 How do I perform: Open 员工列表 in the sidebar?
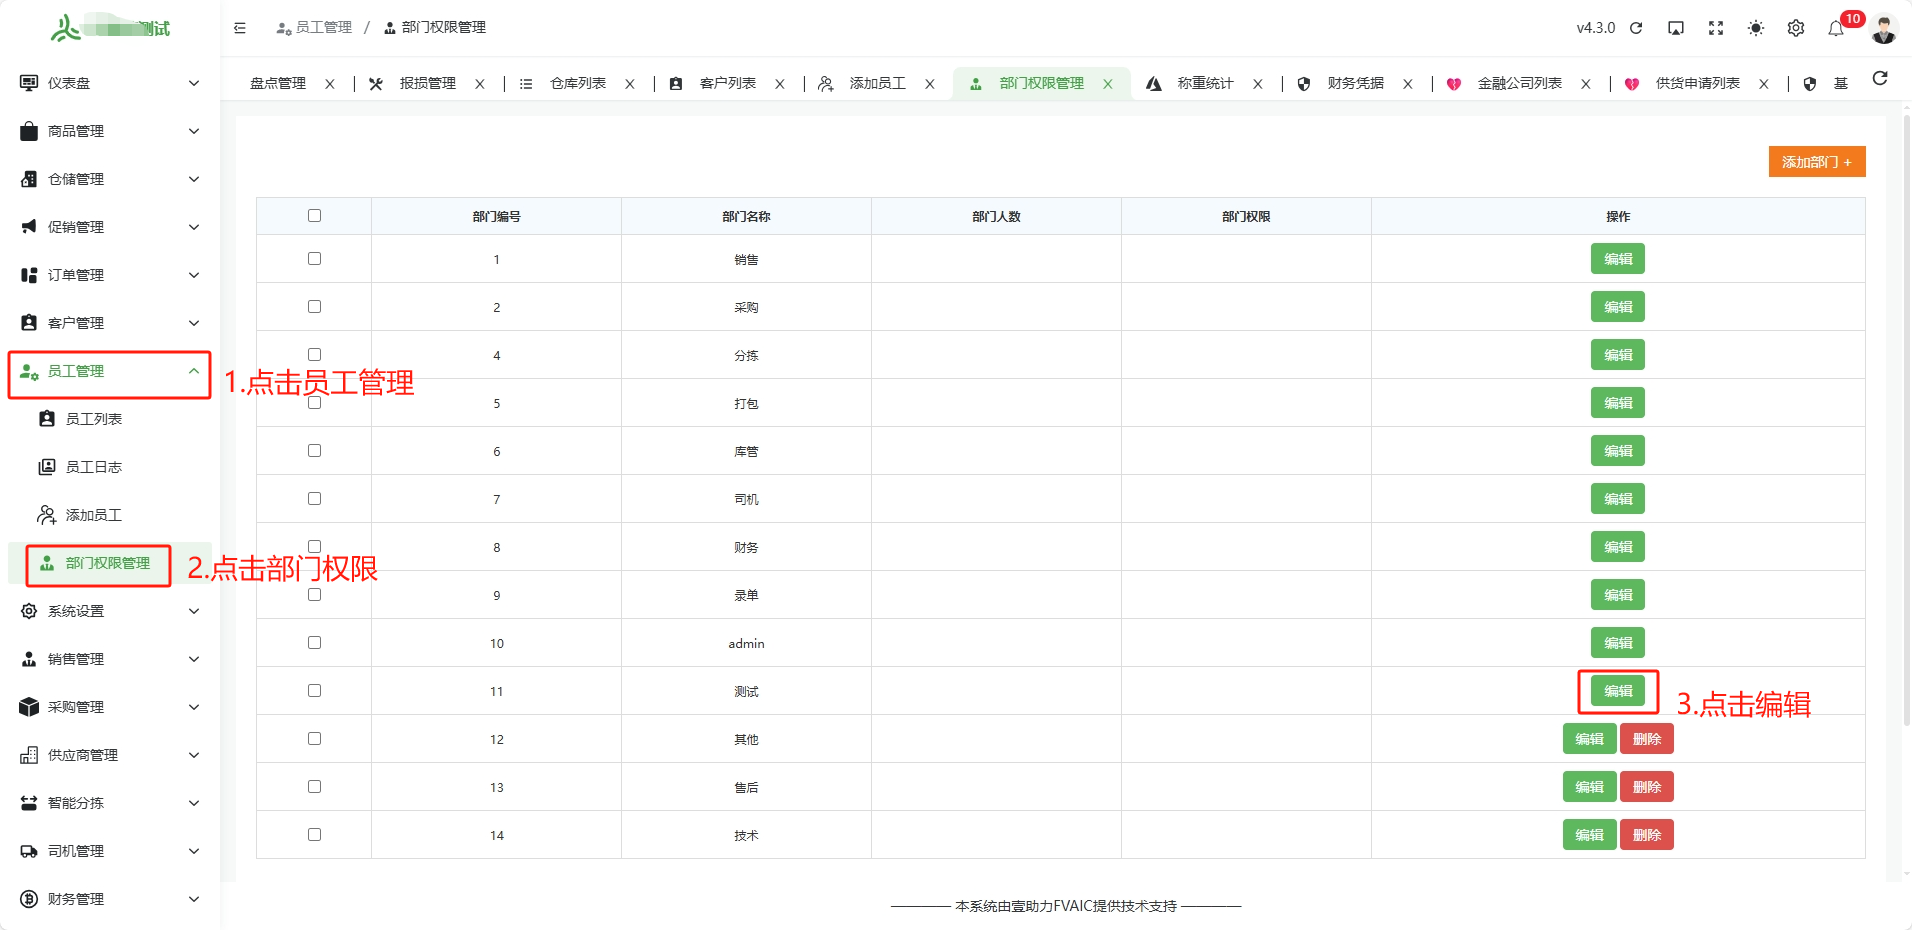[94, 419]
